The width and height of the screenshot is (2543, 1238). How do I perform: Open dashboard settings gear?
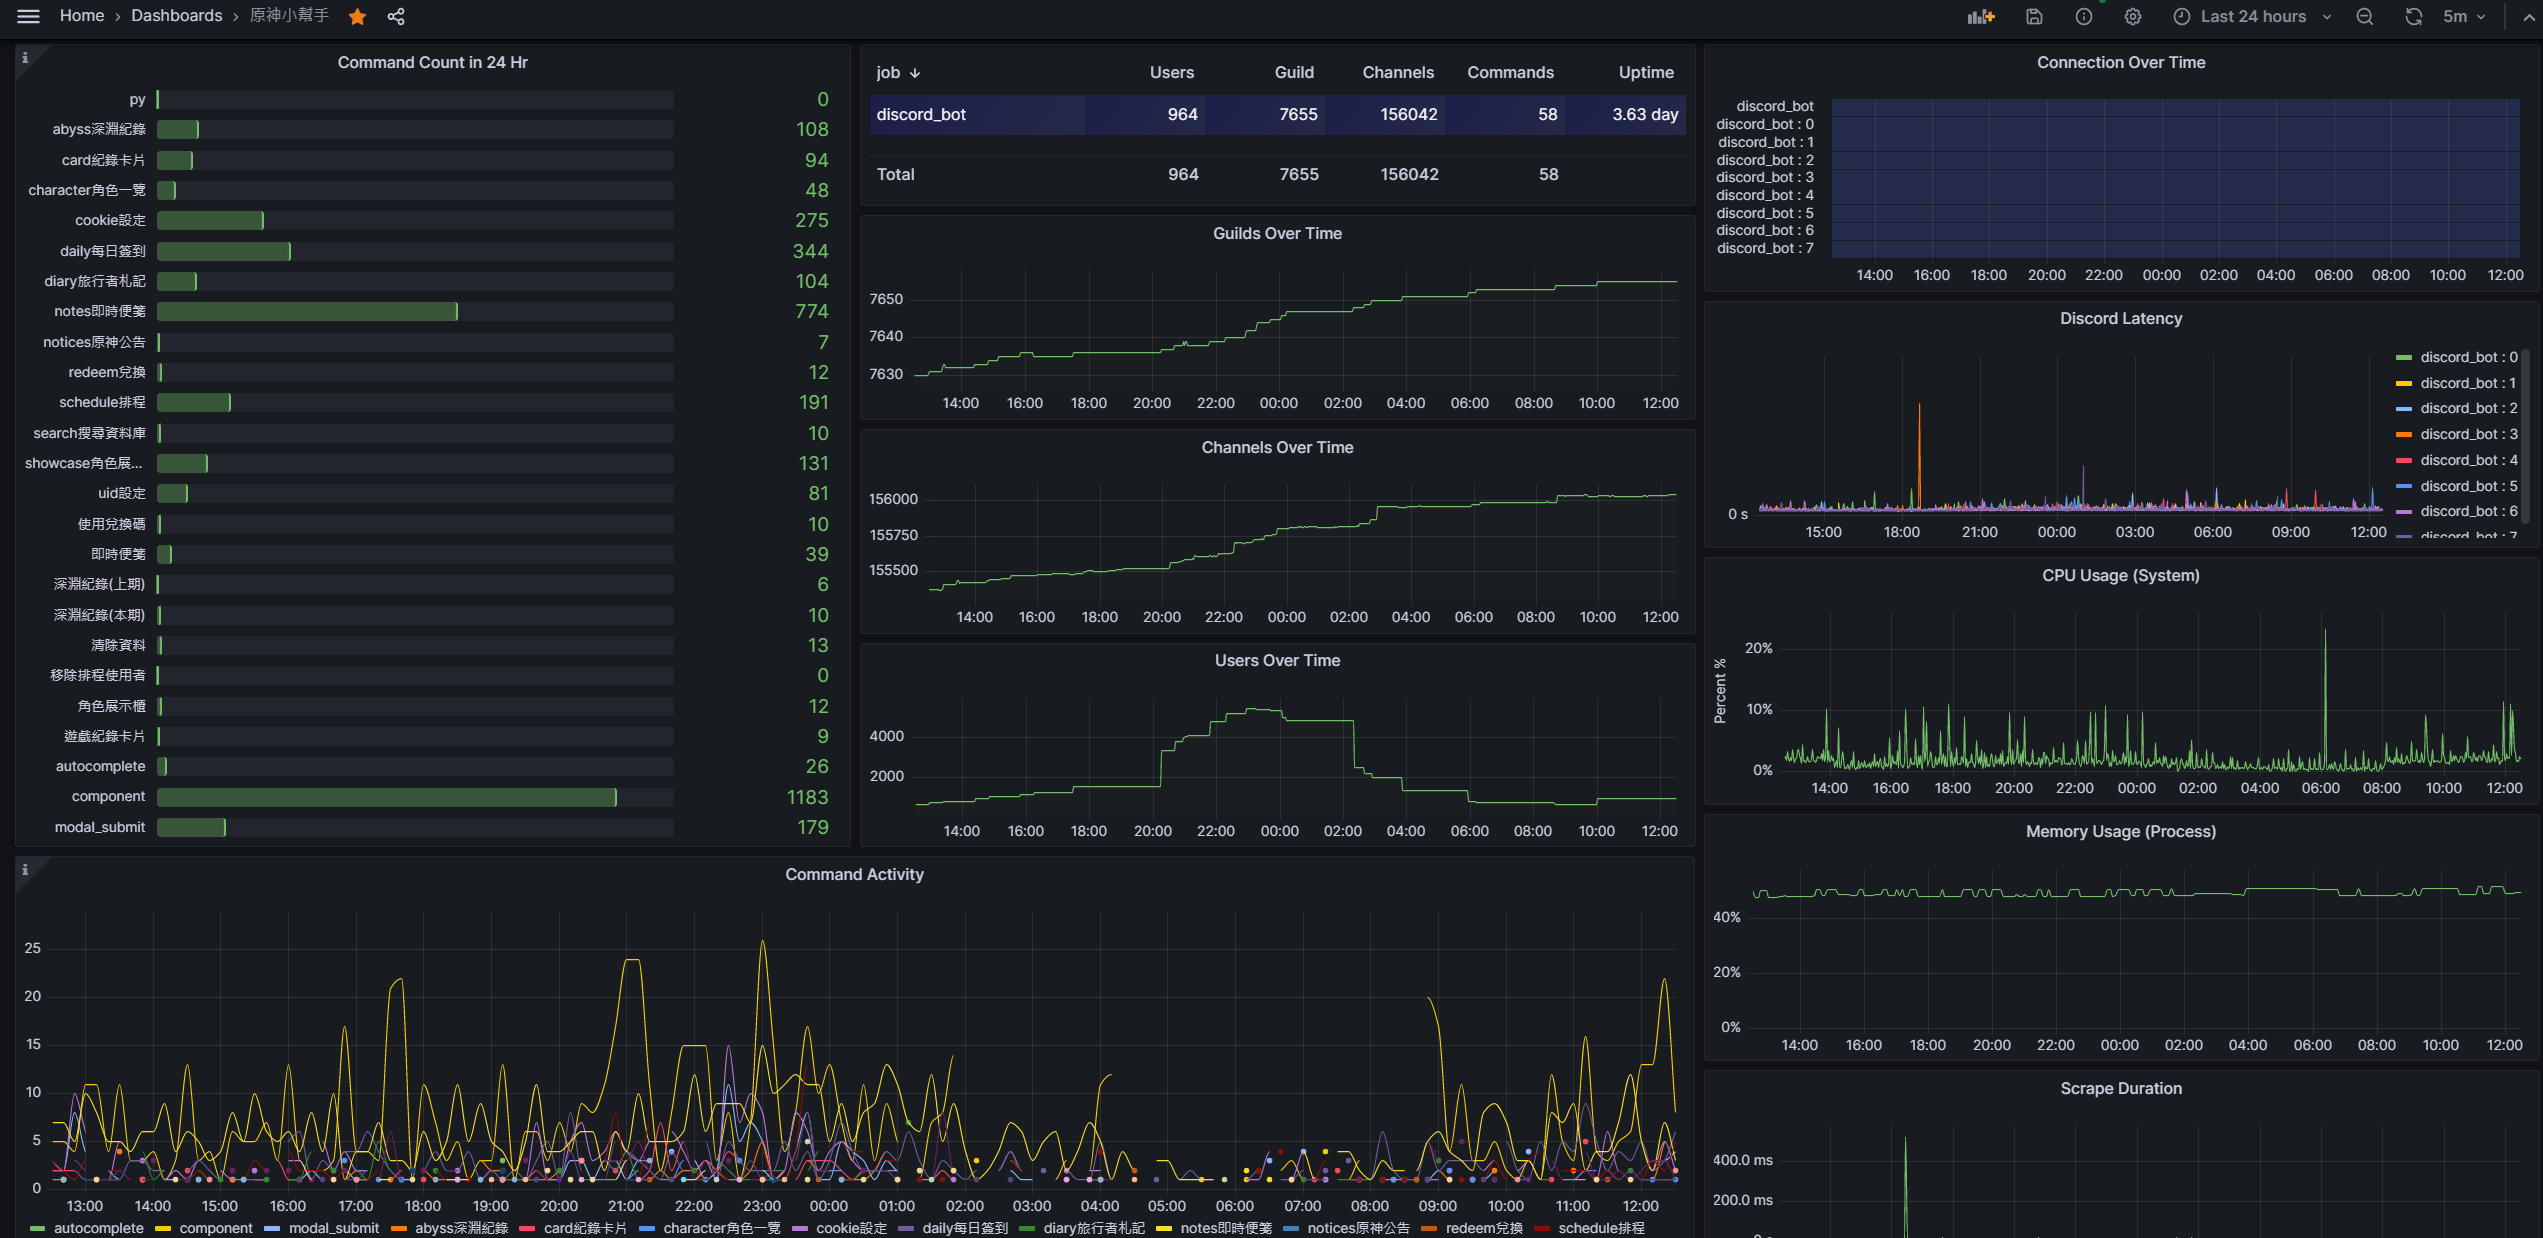coord(2132,17)
